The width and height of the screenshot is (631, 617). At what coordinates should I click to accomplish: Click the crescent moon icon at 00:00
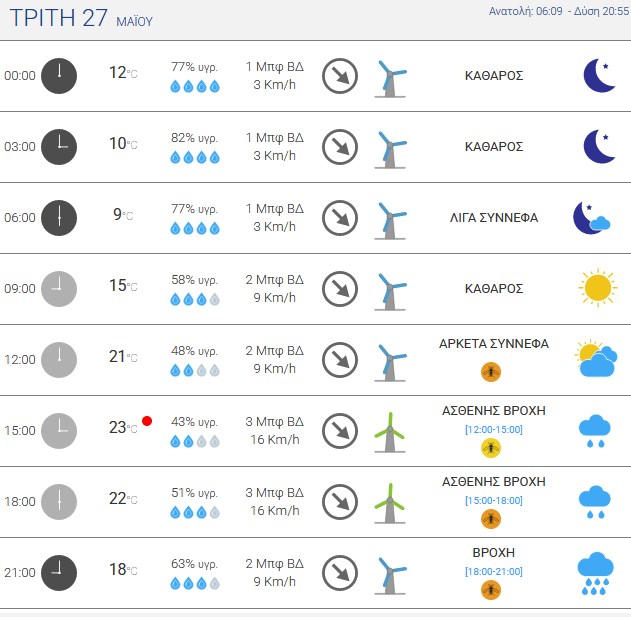(x=599, y=75)
